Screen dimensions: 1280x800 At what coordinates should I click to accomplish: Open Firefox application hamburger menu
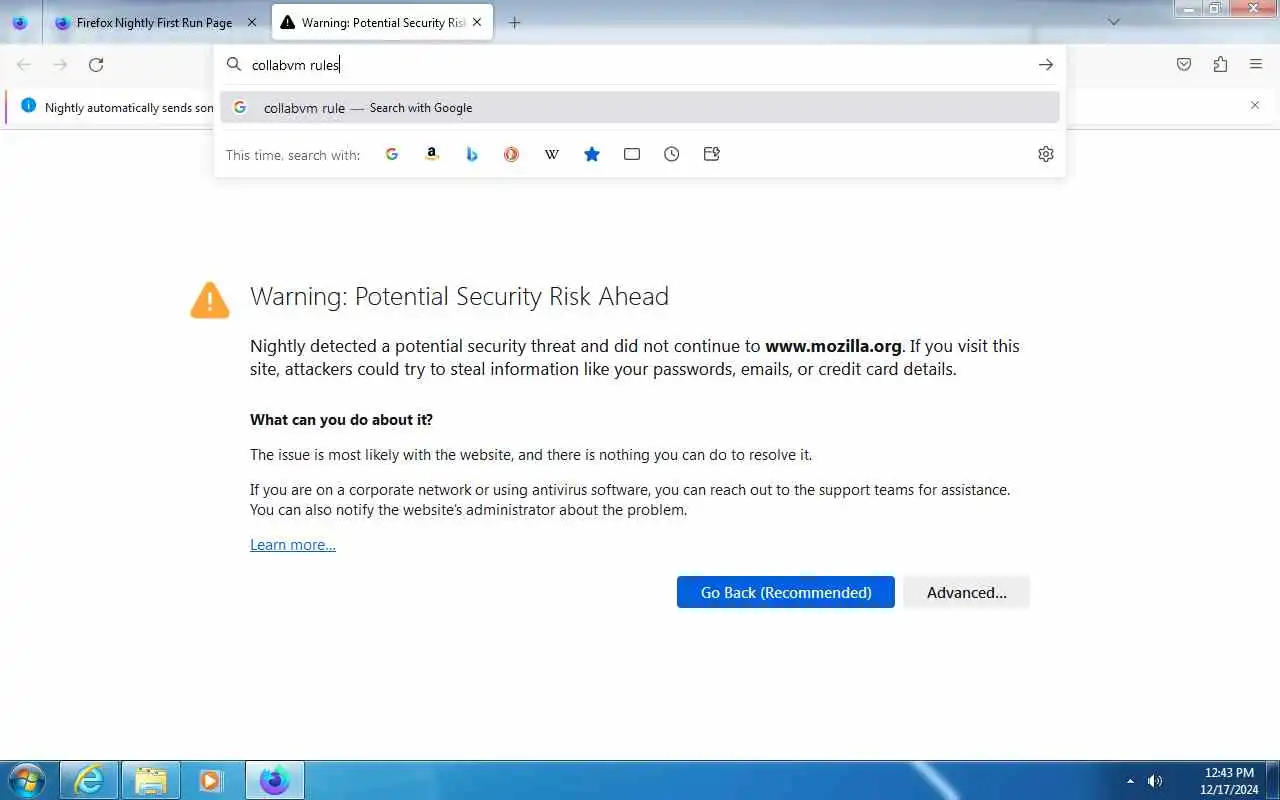(1256, 64)
